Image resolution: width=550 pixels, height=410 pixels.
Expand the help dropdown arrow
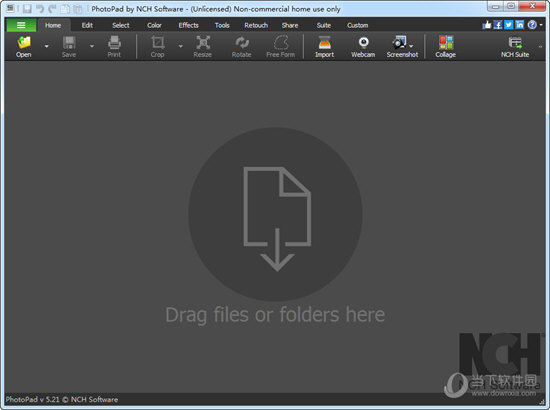coord(541,25)
